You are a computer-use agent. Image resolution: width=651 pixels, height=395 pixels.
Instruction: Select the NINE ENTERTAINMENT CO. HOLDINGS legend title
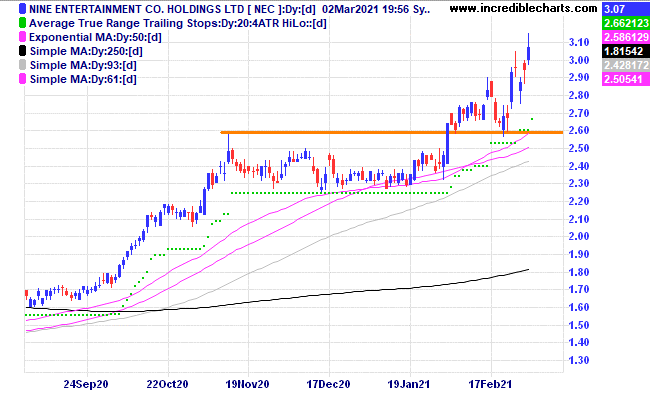click(230, 9)
